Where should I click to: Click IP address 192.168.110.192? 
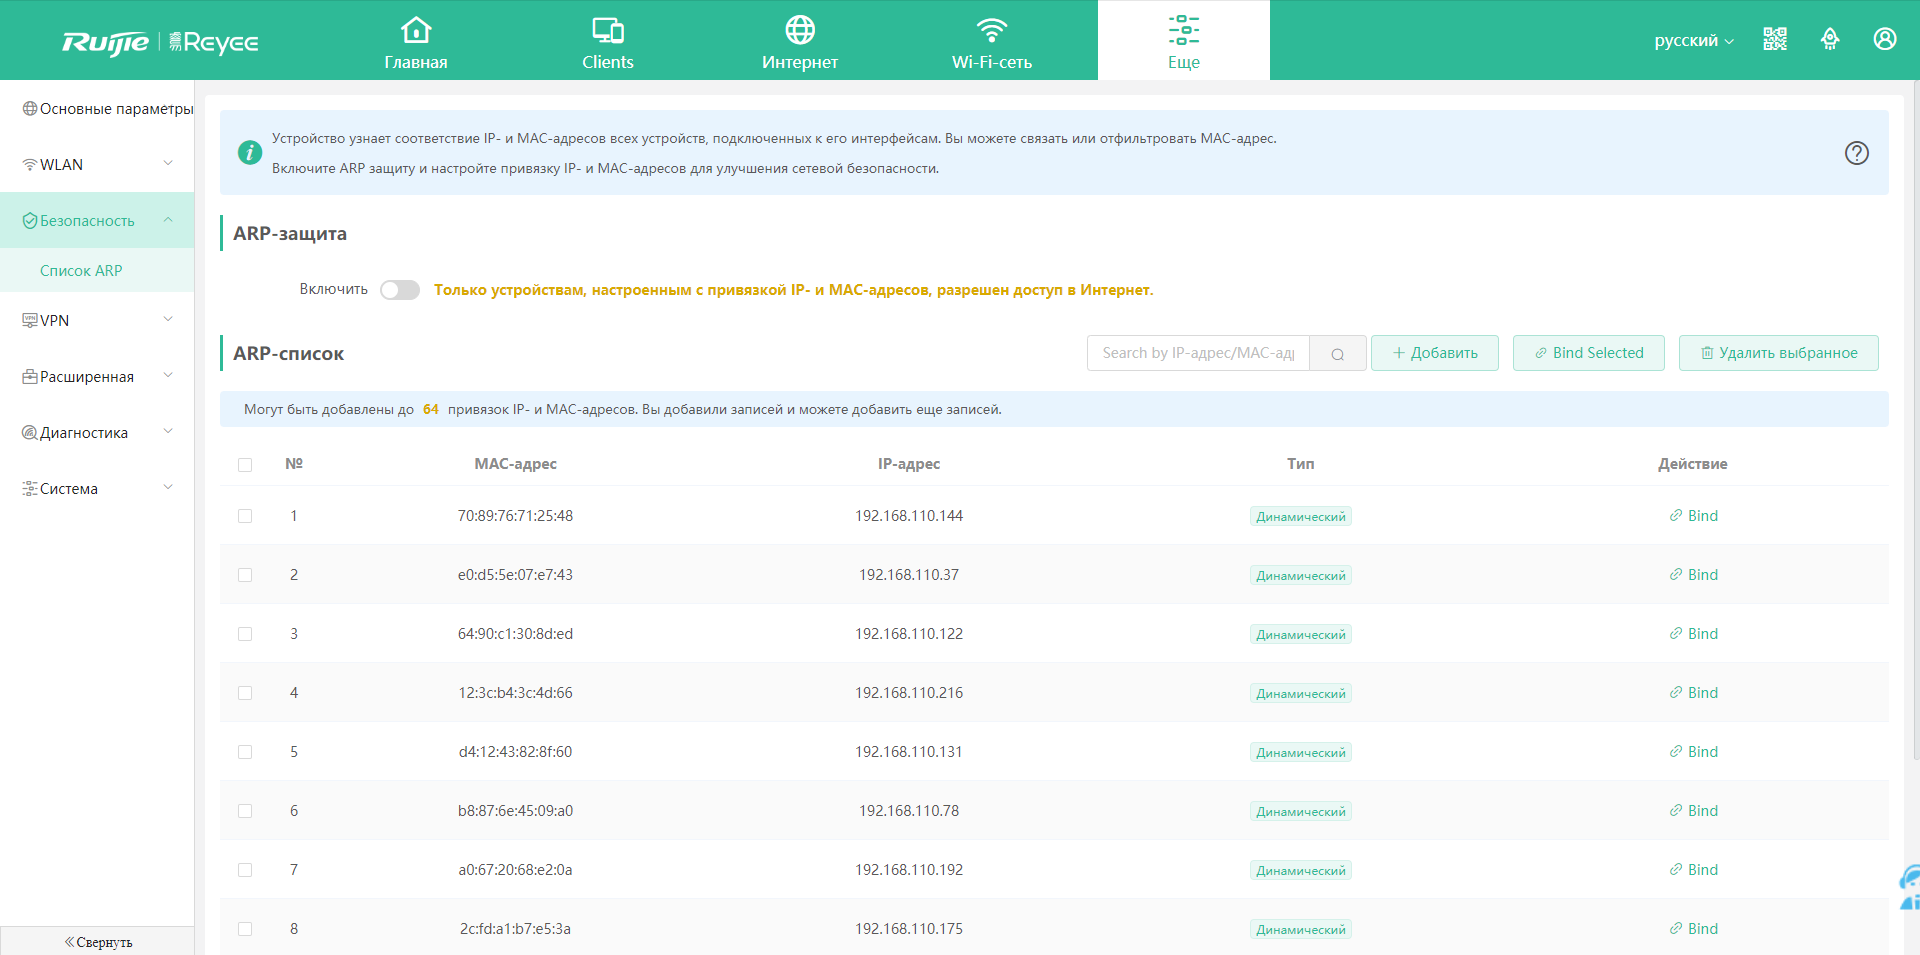pyautogui.click(x=909, y=870)
